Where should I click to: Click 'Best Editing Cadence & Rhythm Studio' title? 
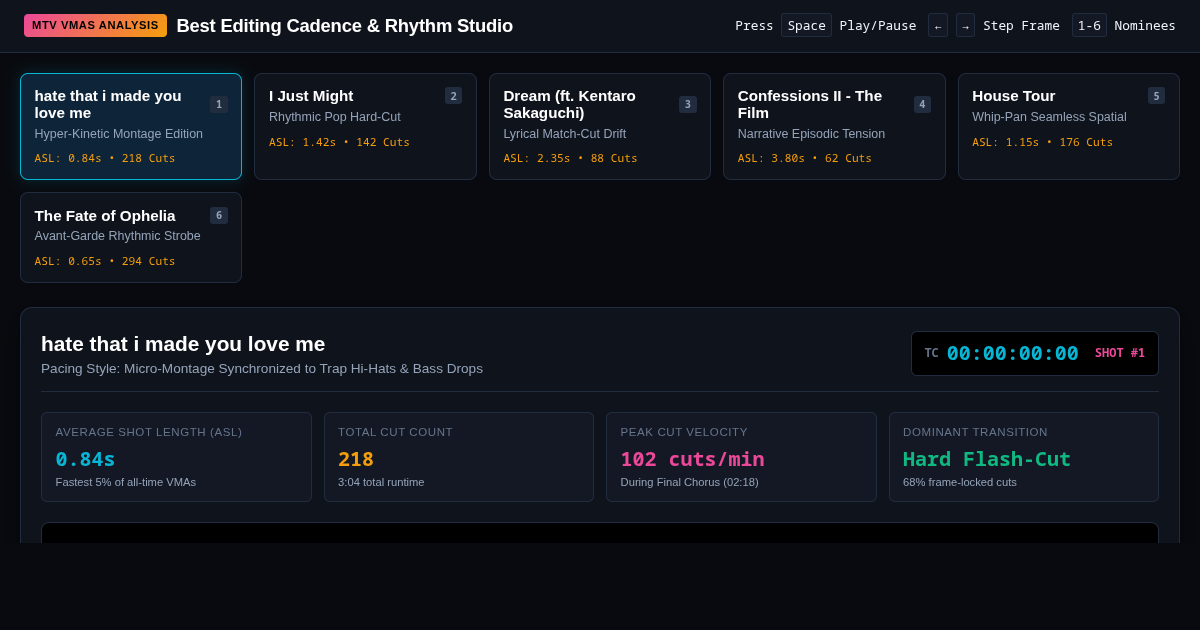tap(345, 26)
